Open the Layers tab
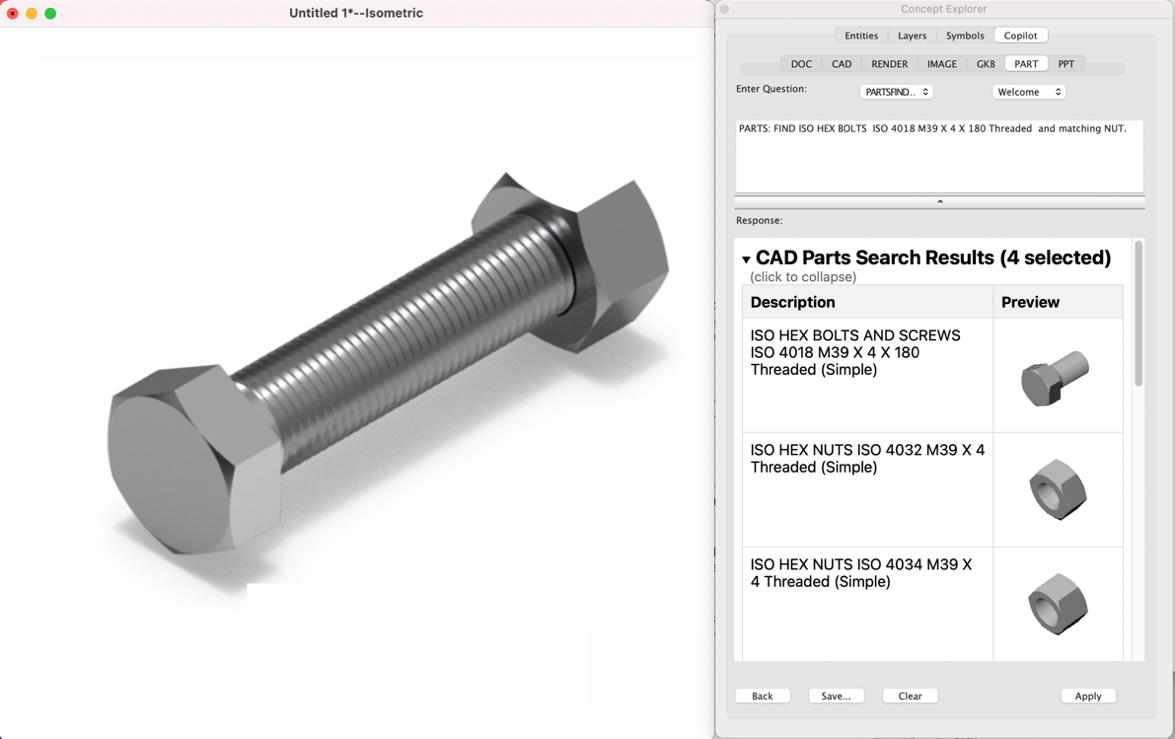The height and width of the screenshot is (739, 1175). [912, 35]
